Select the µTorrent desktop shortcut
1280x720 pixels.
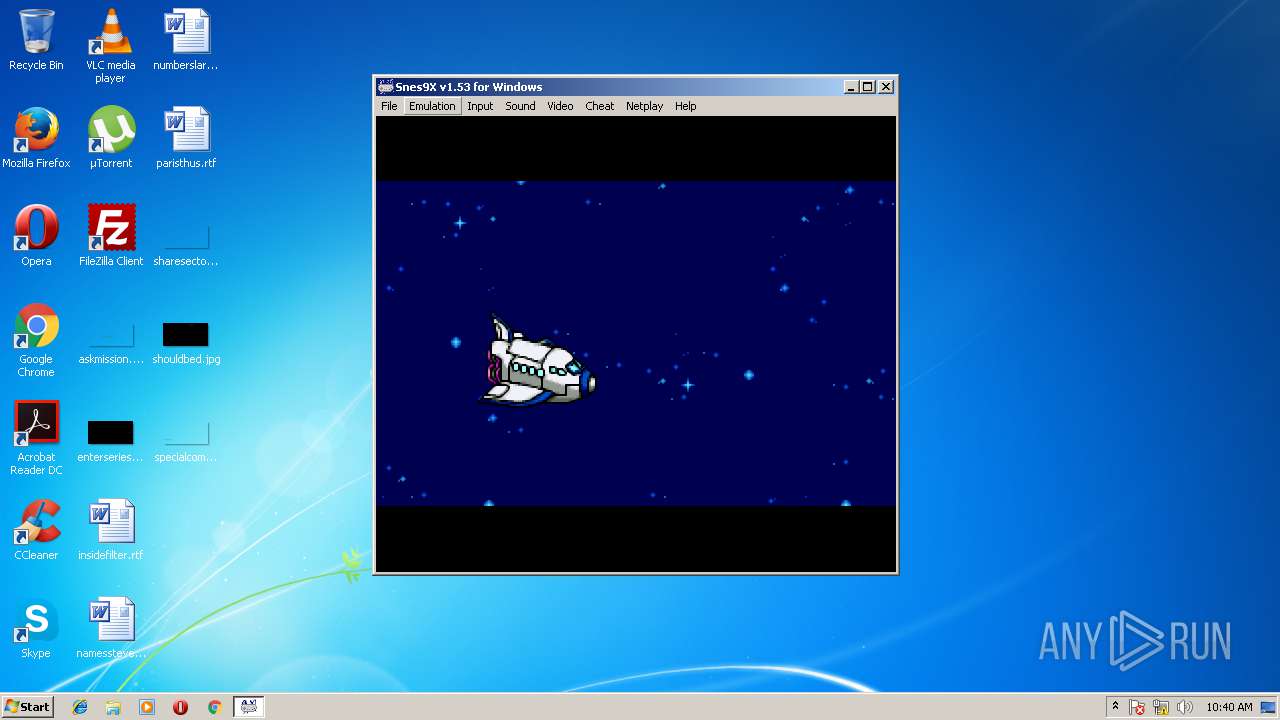pos(110,138)
